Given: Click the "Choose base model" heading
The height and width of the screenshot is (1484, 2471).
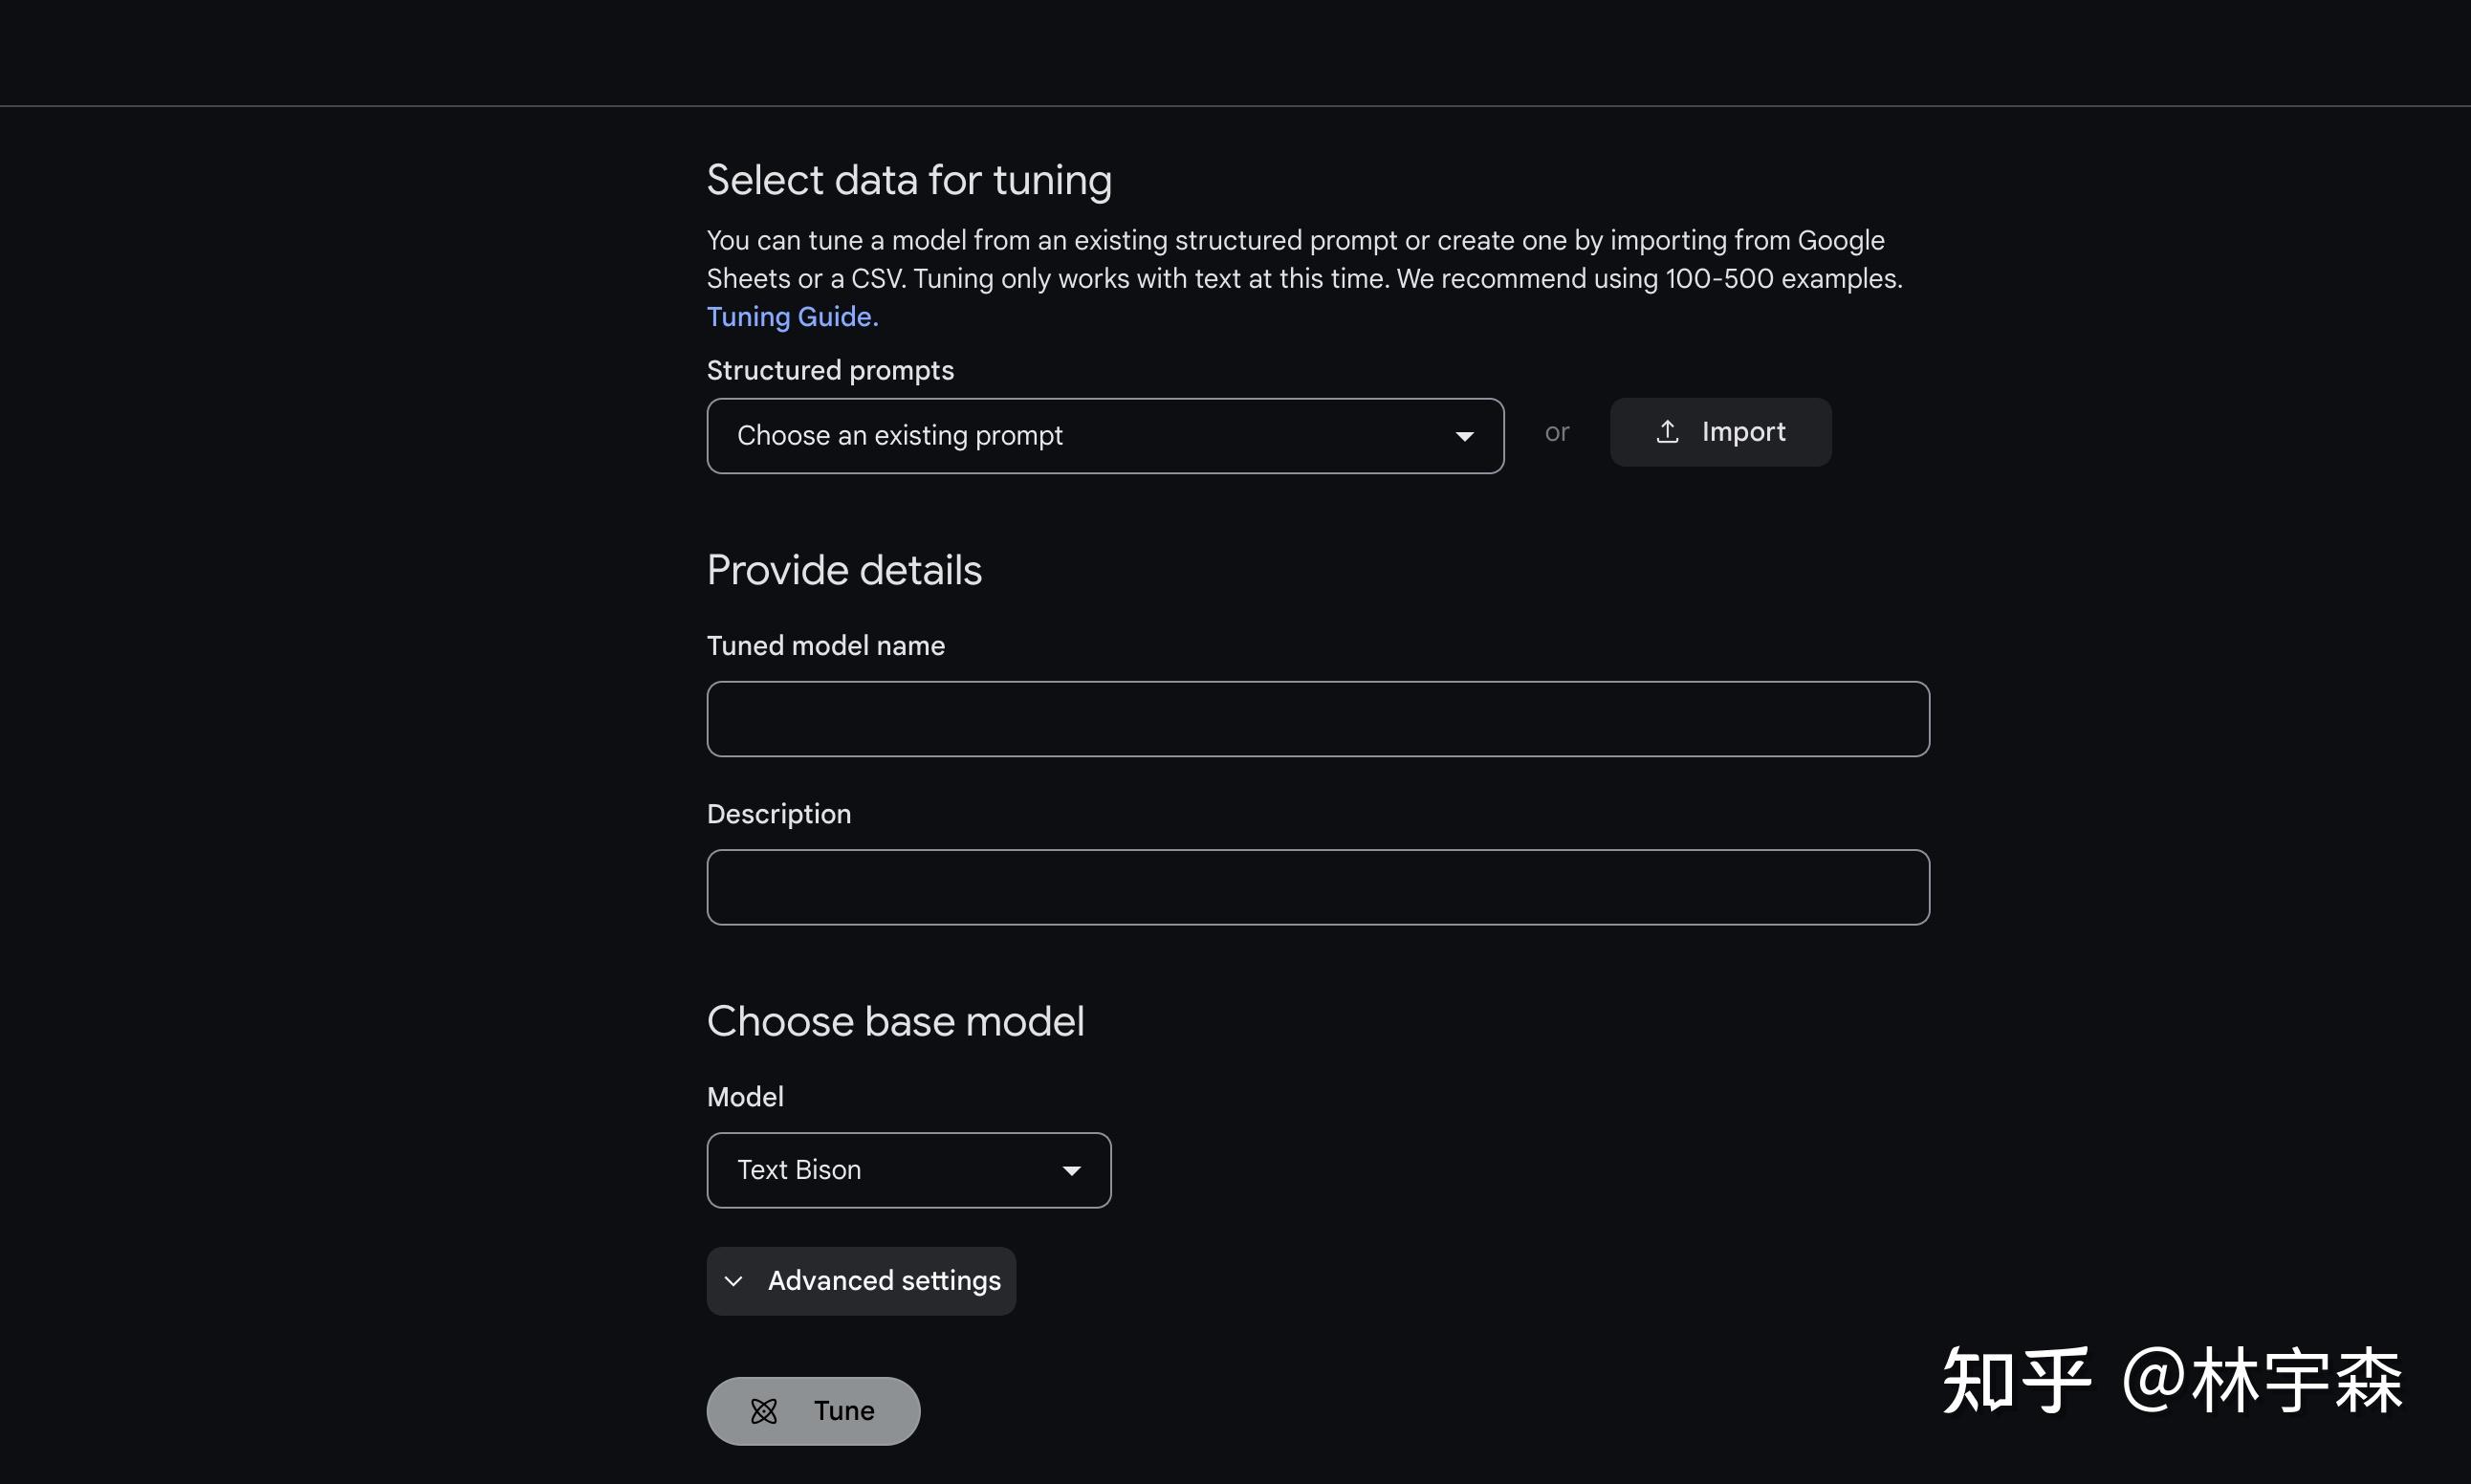Looking at the screenshot, I should coord(895,1022).
